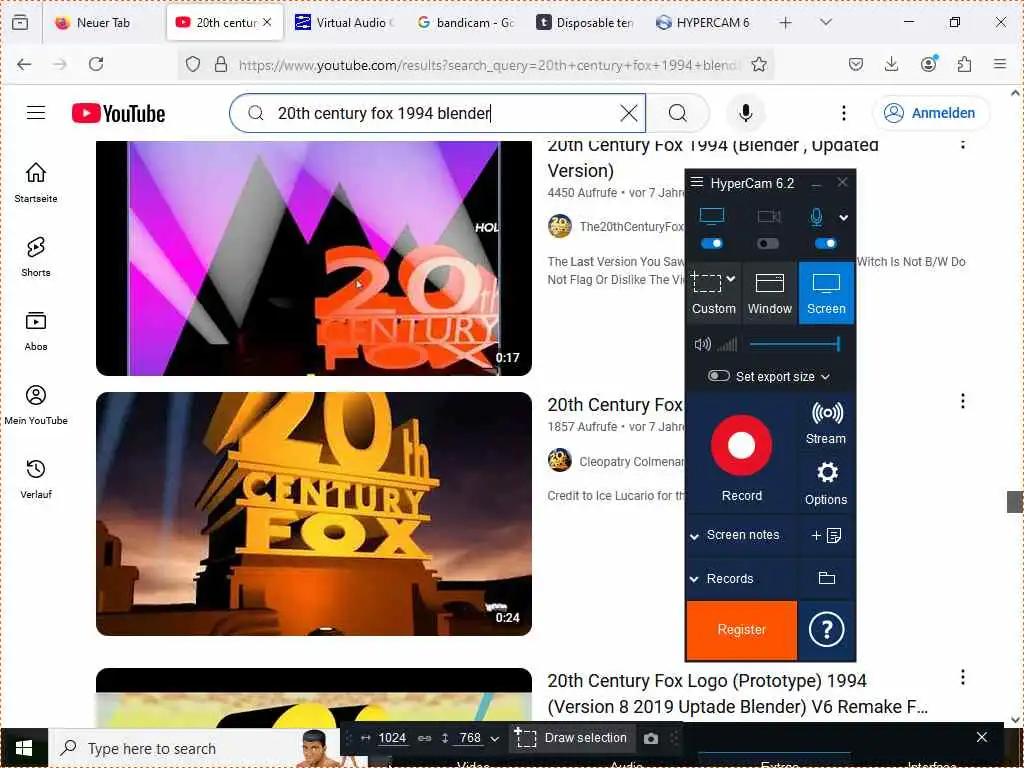Switch to bandicam Google tab
The width and height of the screenshot is (1024, 768).
point(466,22)
